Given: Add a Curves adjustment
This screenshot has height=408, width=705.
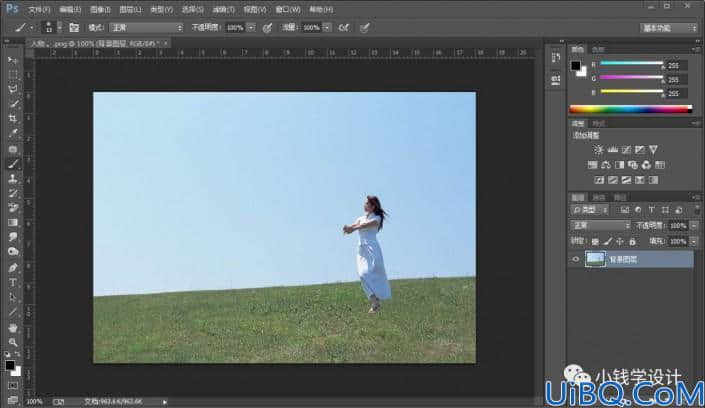Looking at the screenshot, I should click(x=626, y=149).
